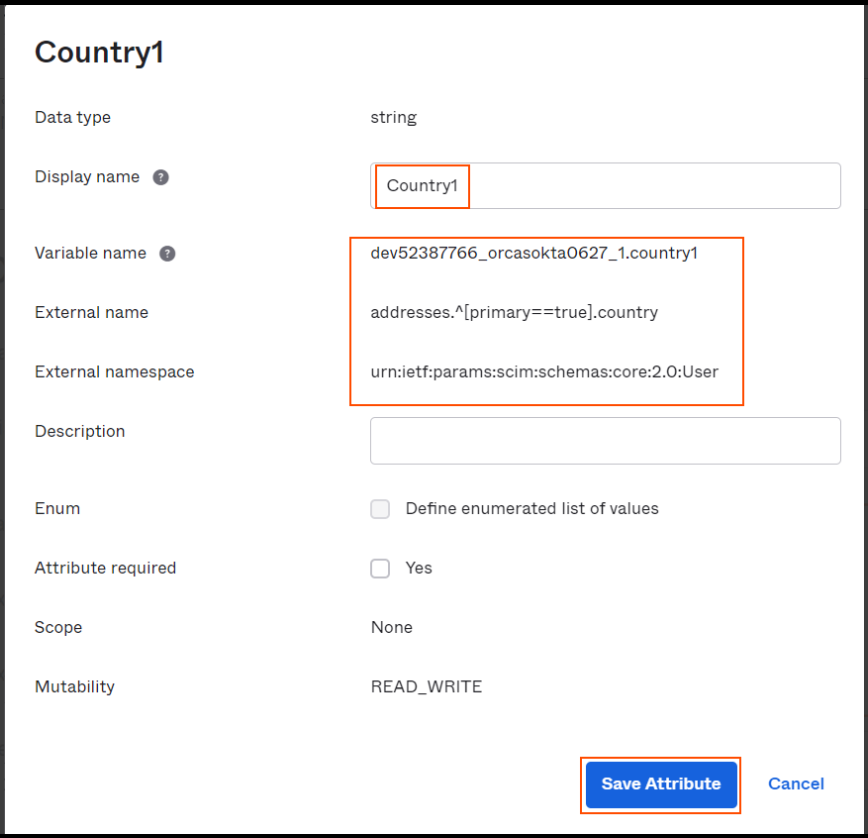
Task: Toggle the Define enumerated list checkbox
Action: pyautogui.click(x=380, y=509)
